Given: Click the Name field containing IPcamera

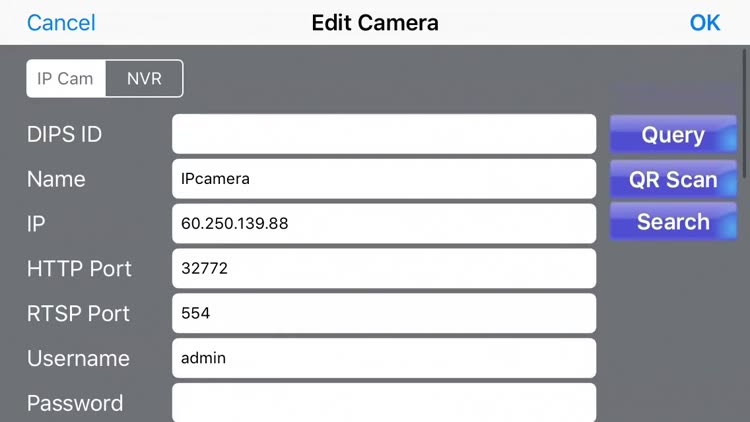Looking at the screenshot, I should pyautogui.click(x=384, y=179).
